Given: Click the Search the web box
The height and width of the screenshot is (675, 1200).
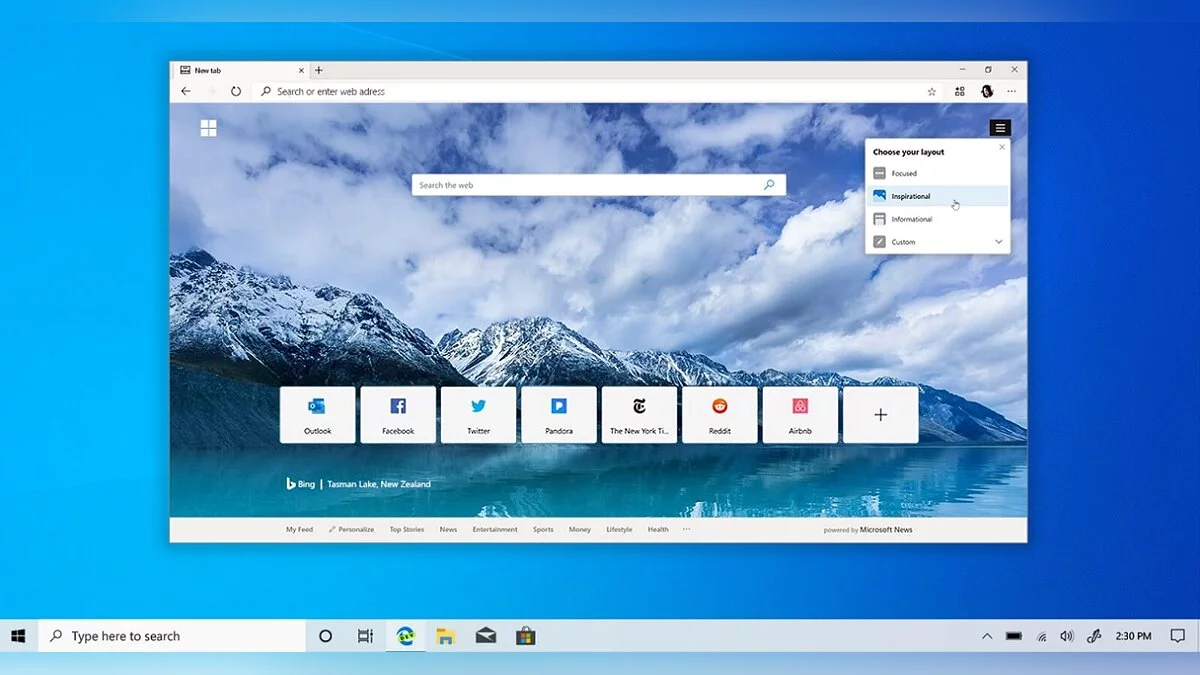Looking at the screenshot, I should pos(588,185).
